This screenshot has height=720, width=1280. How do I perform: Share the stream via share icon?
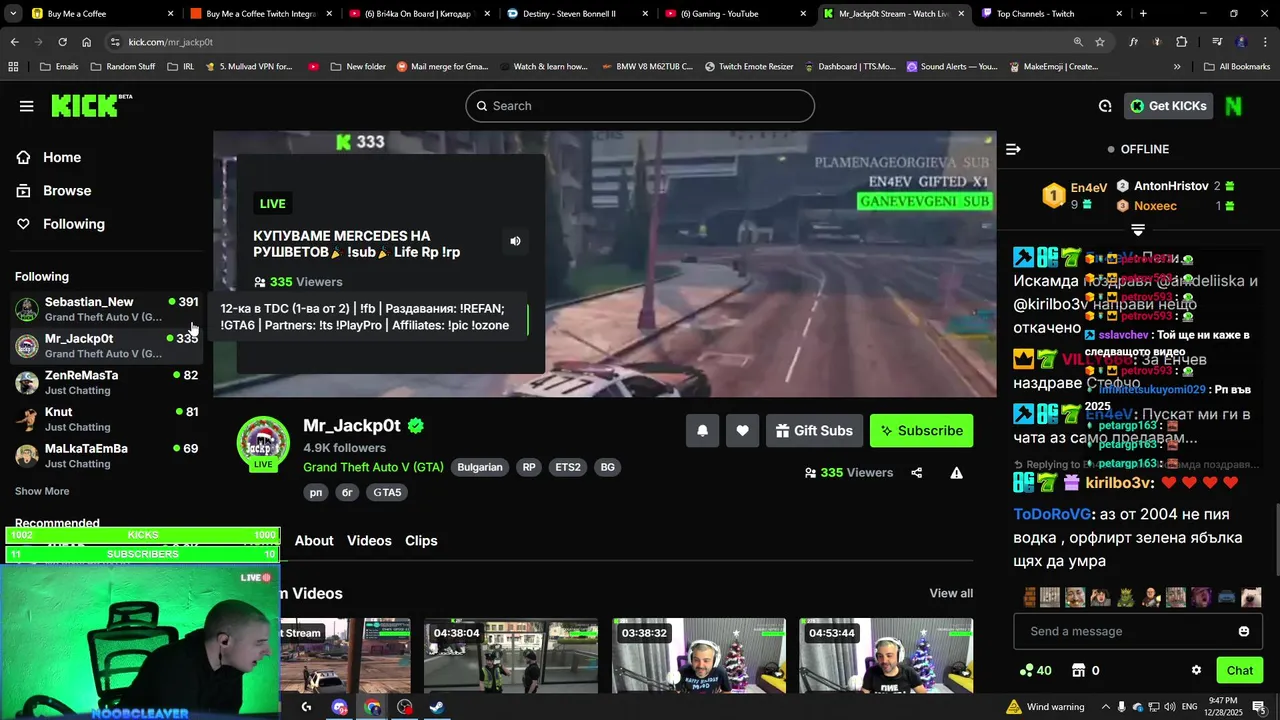(x=917, y=473)
